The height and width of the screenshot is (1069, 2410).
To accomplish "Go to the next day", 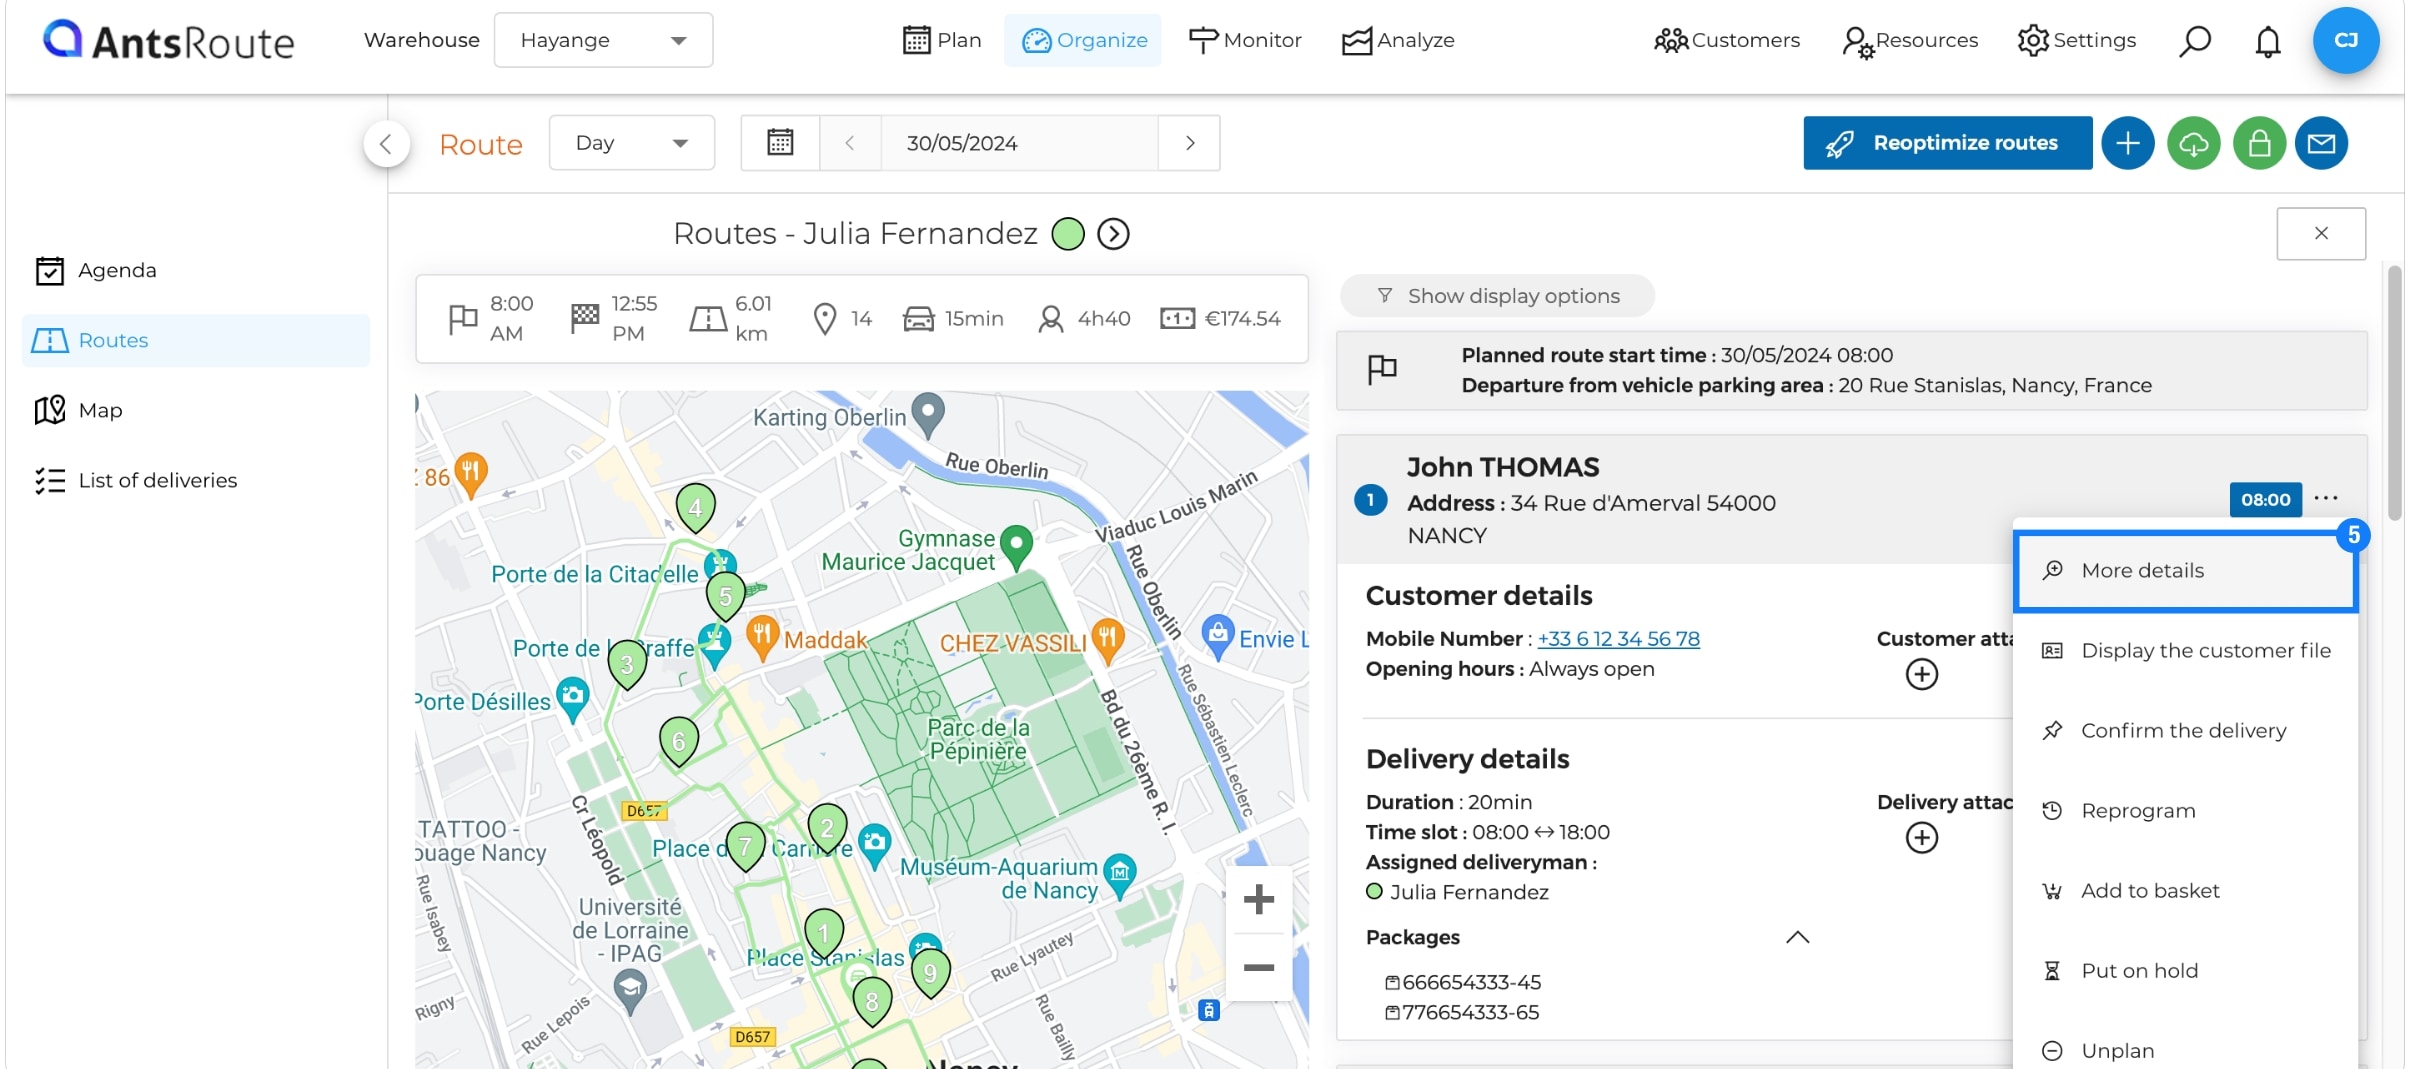I will (x=1189, y=143).
